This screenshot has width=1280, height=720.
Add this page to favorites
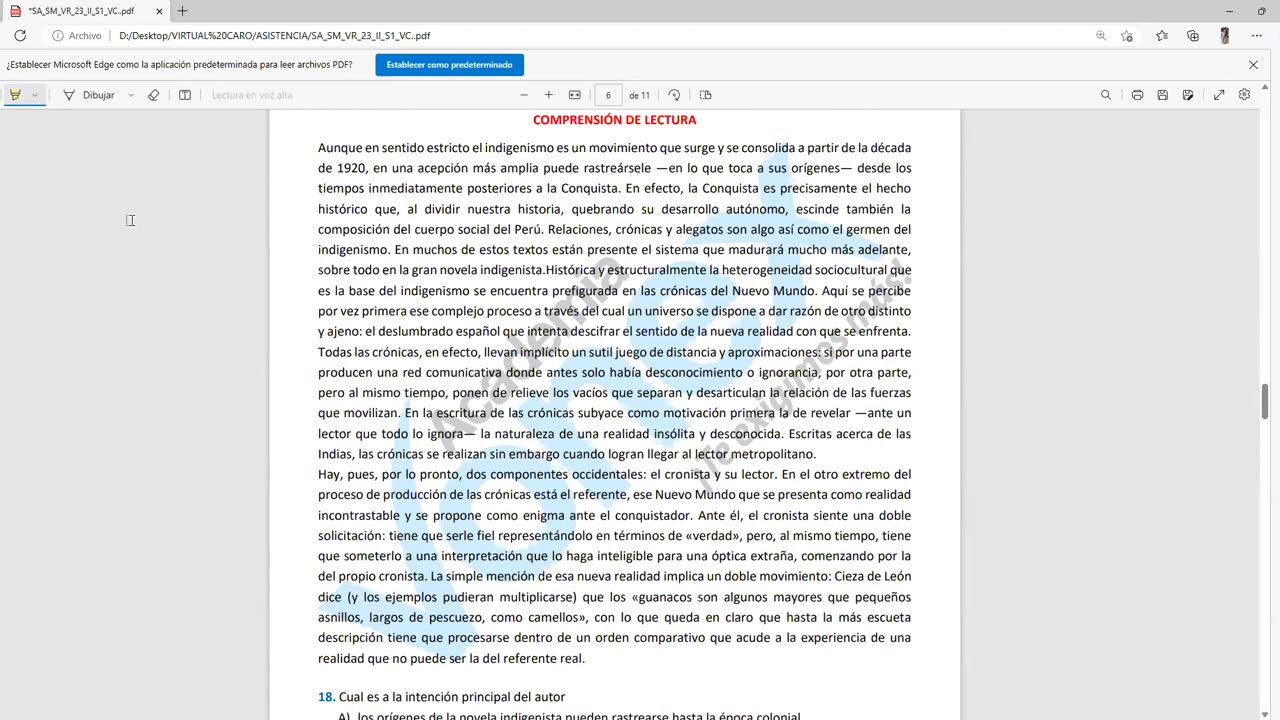[1127, 35]
